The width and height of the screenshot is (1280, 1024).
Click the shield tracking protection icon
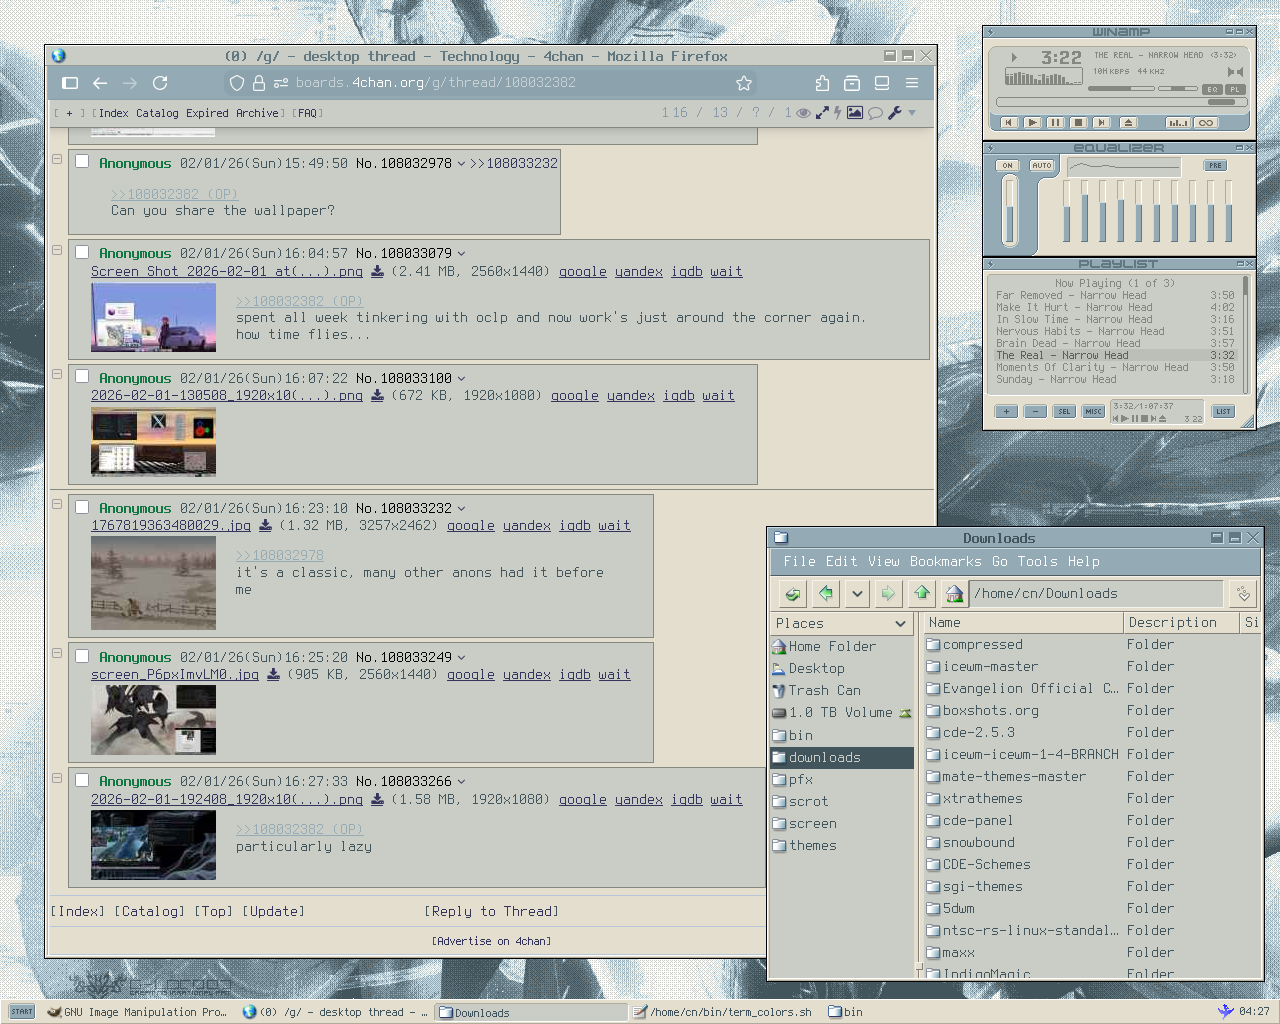pos(237,83)
